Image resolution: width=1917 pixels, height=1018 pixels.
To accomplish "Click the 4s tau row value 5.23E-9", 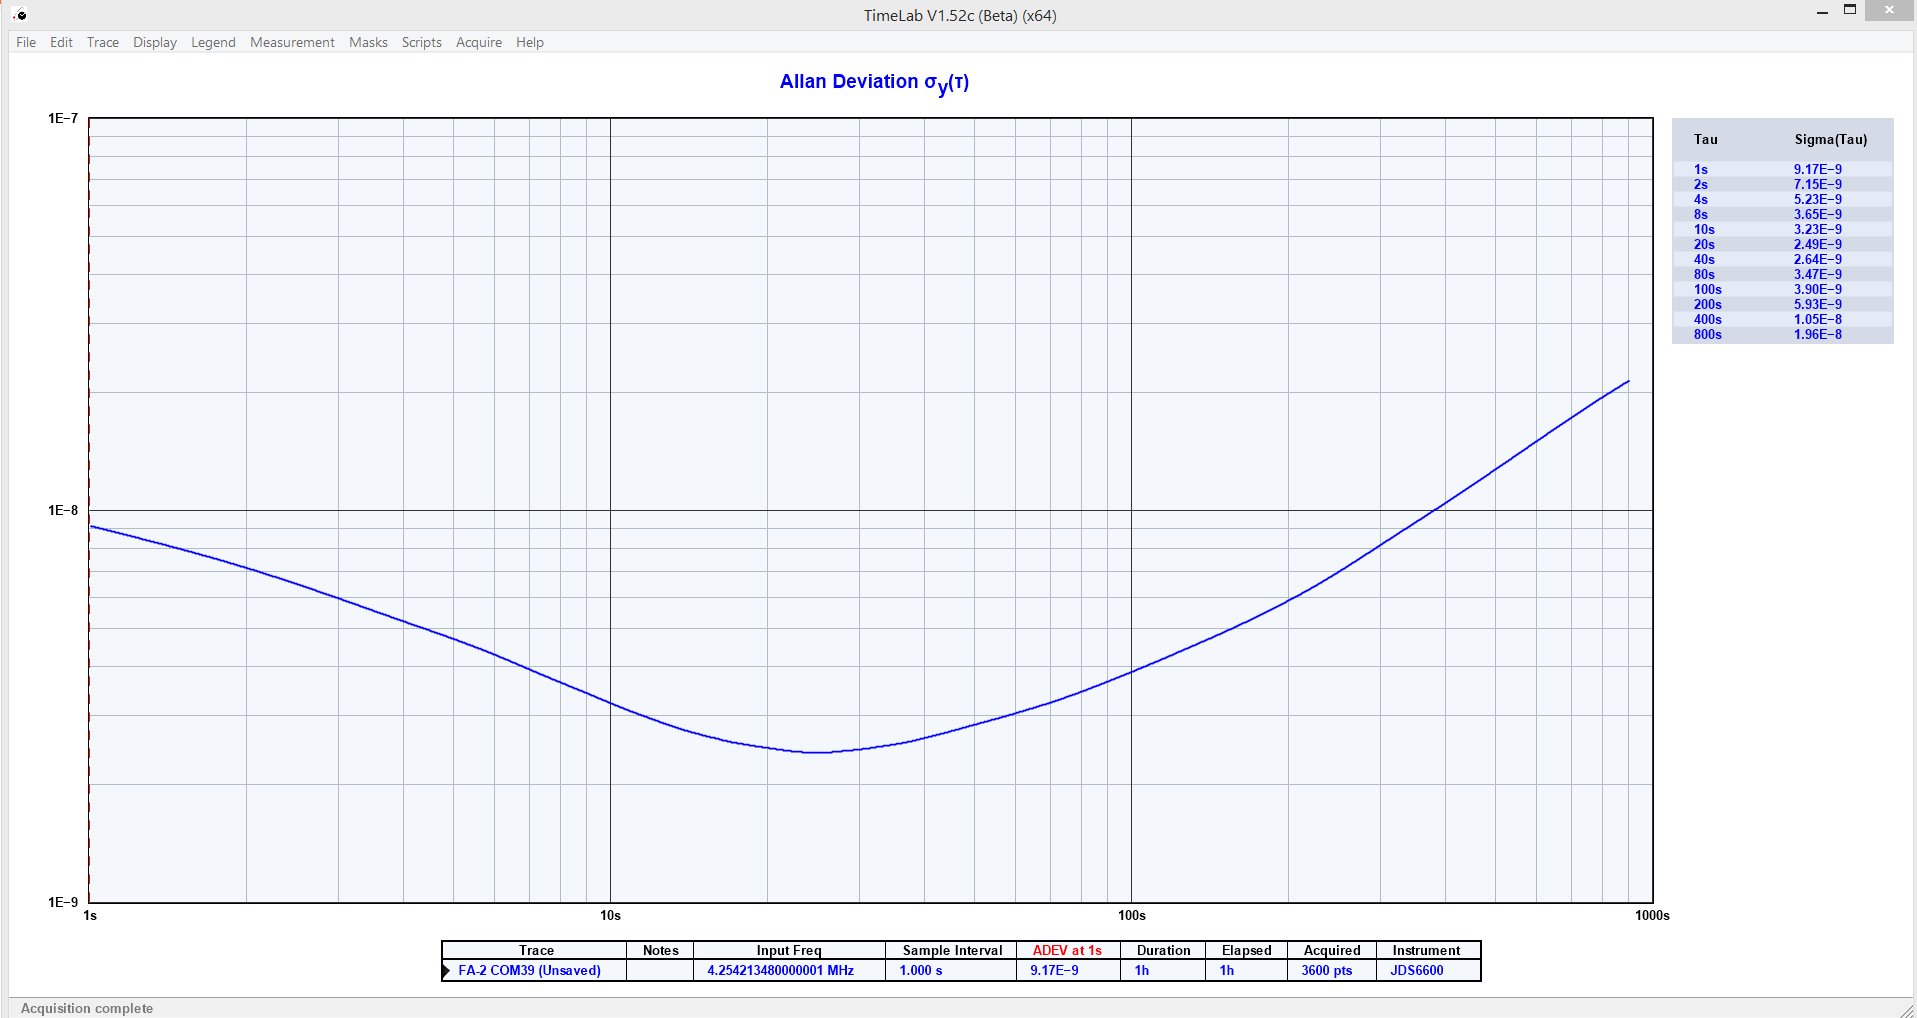I will point(1817,199).
